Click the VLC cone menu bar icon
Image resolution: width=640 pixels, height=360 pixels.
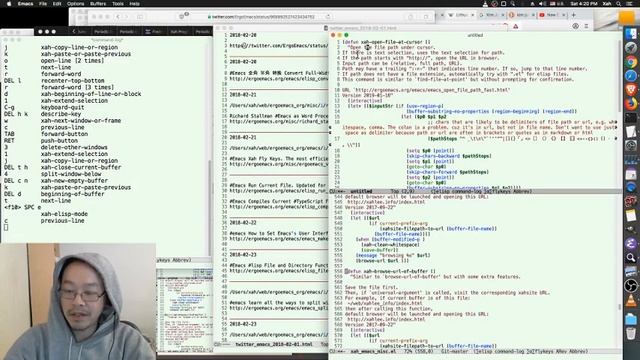point(485,4)
